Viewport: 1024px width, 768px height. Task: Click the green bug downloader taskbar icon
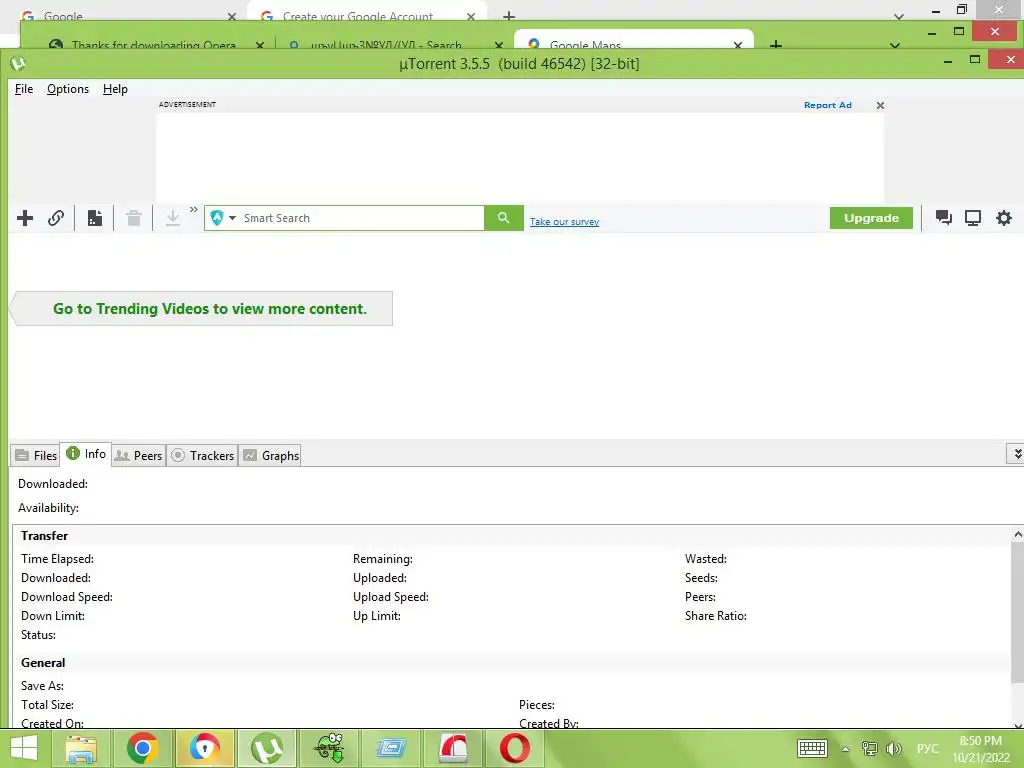pos(330,748)
